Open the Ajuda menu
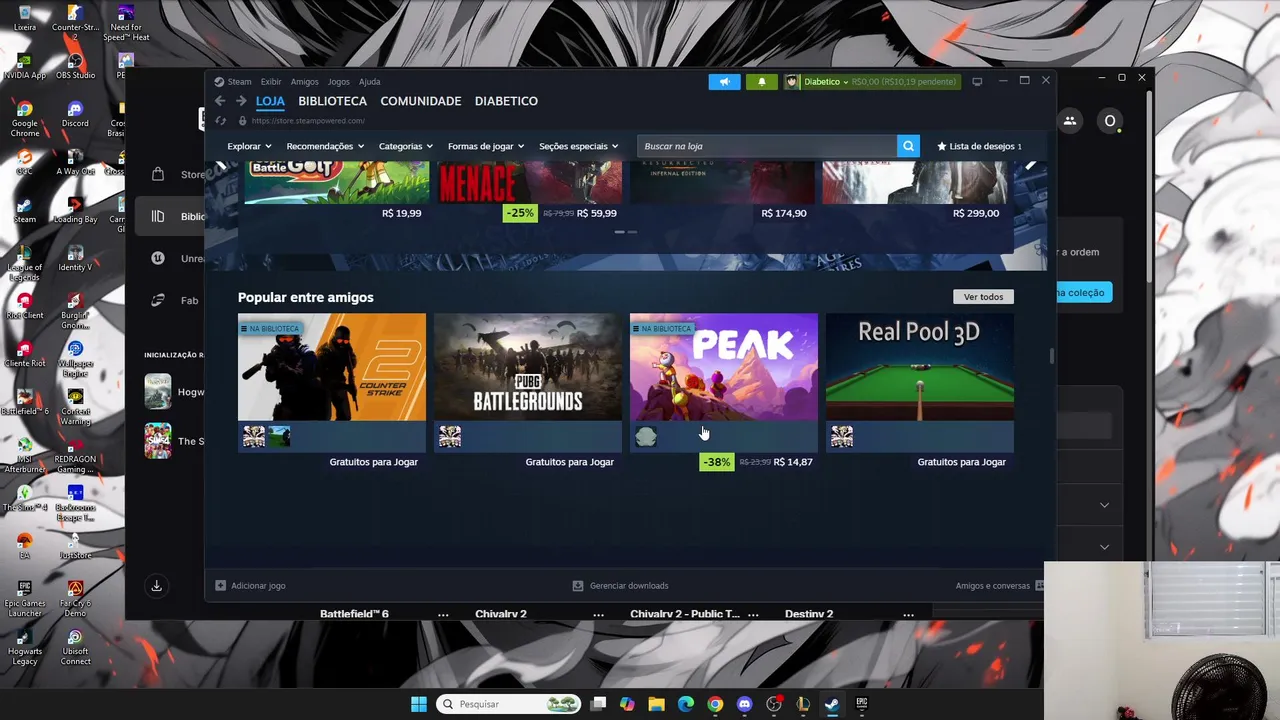This screenshot has height=720, width=1280. (x=370, y=82)
